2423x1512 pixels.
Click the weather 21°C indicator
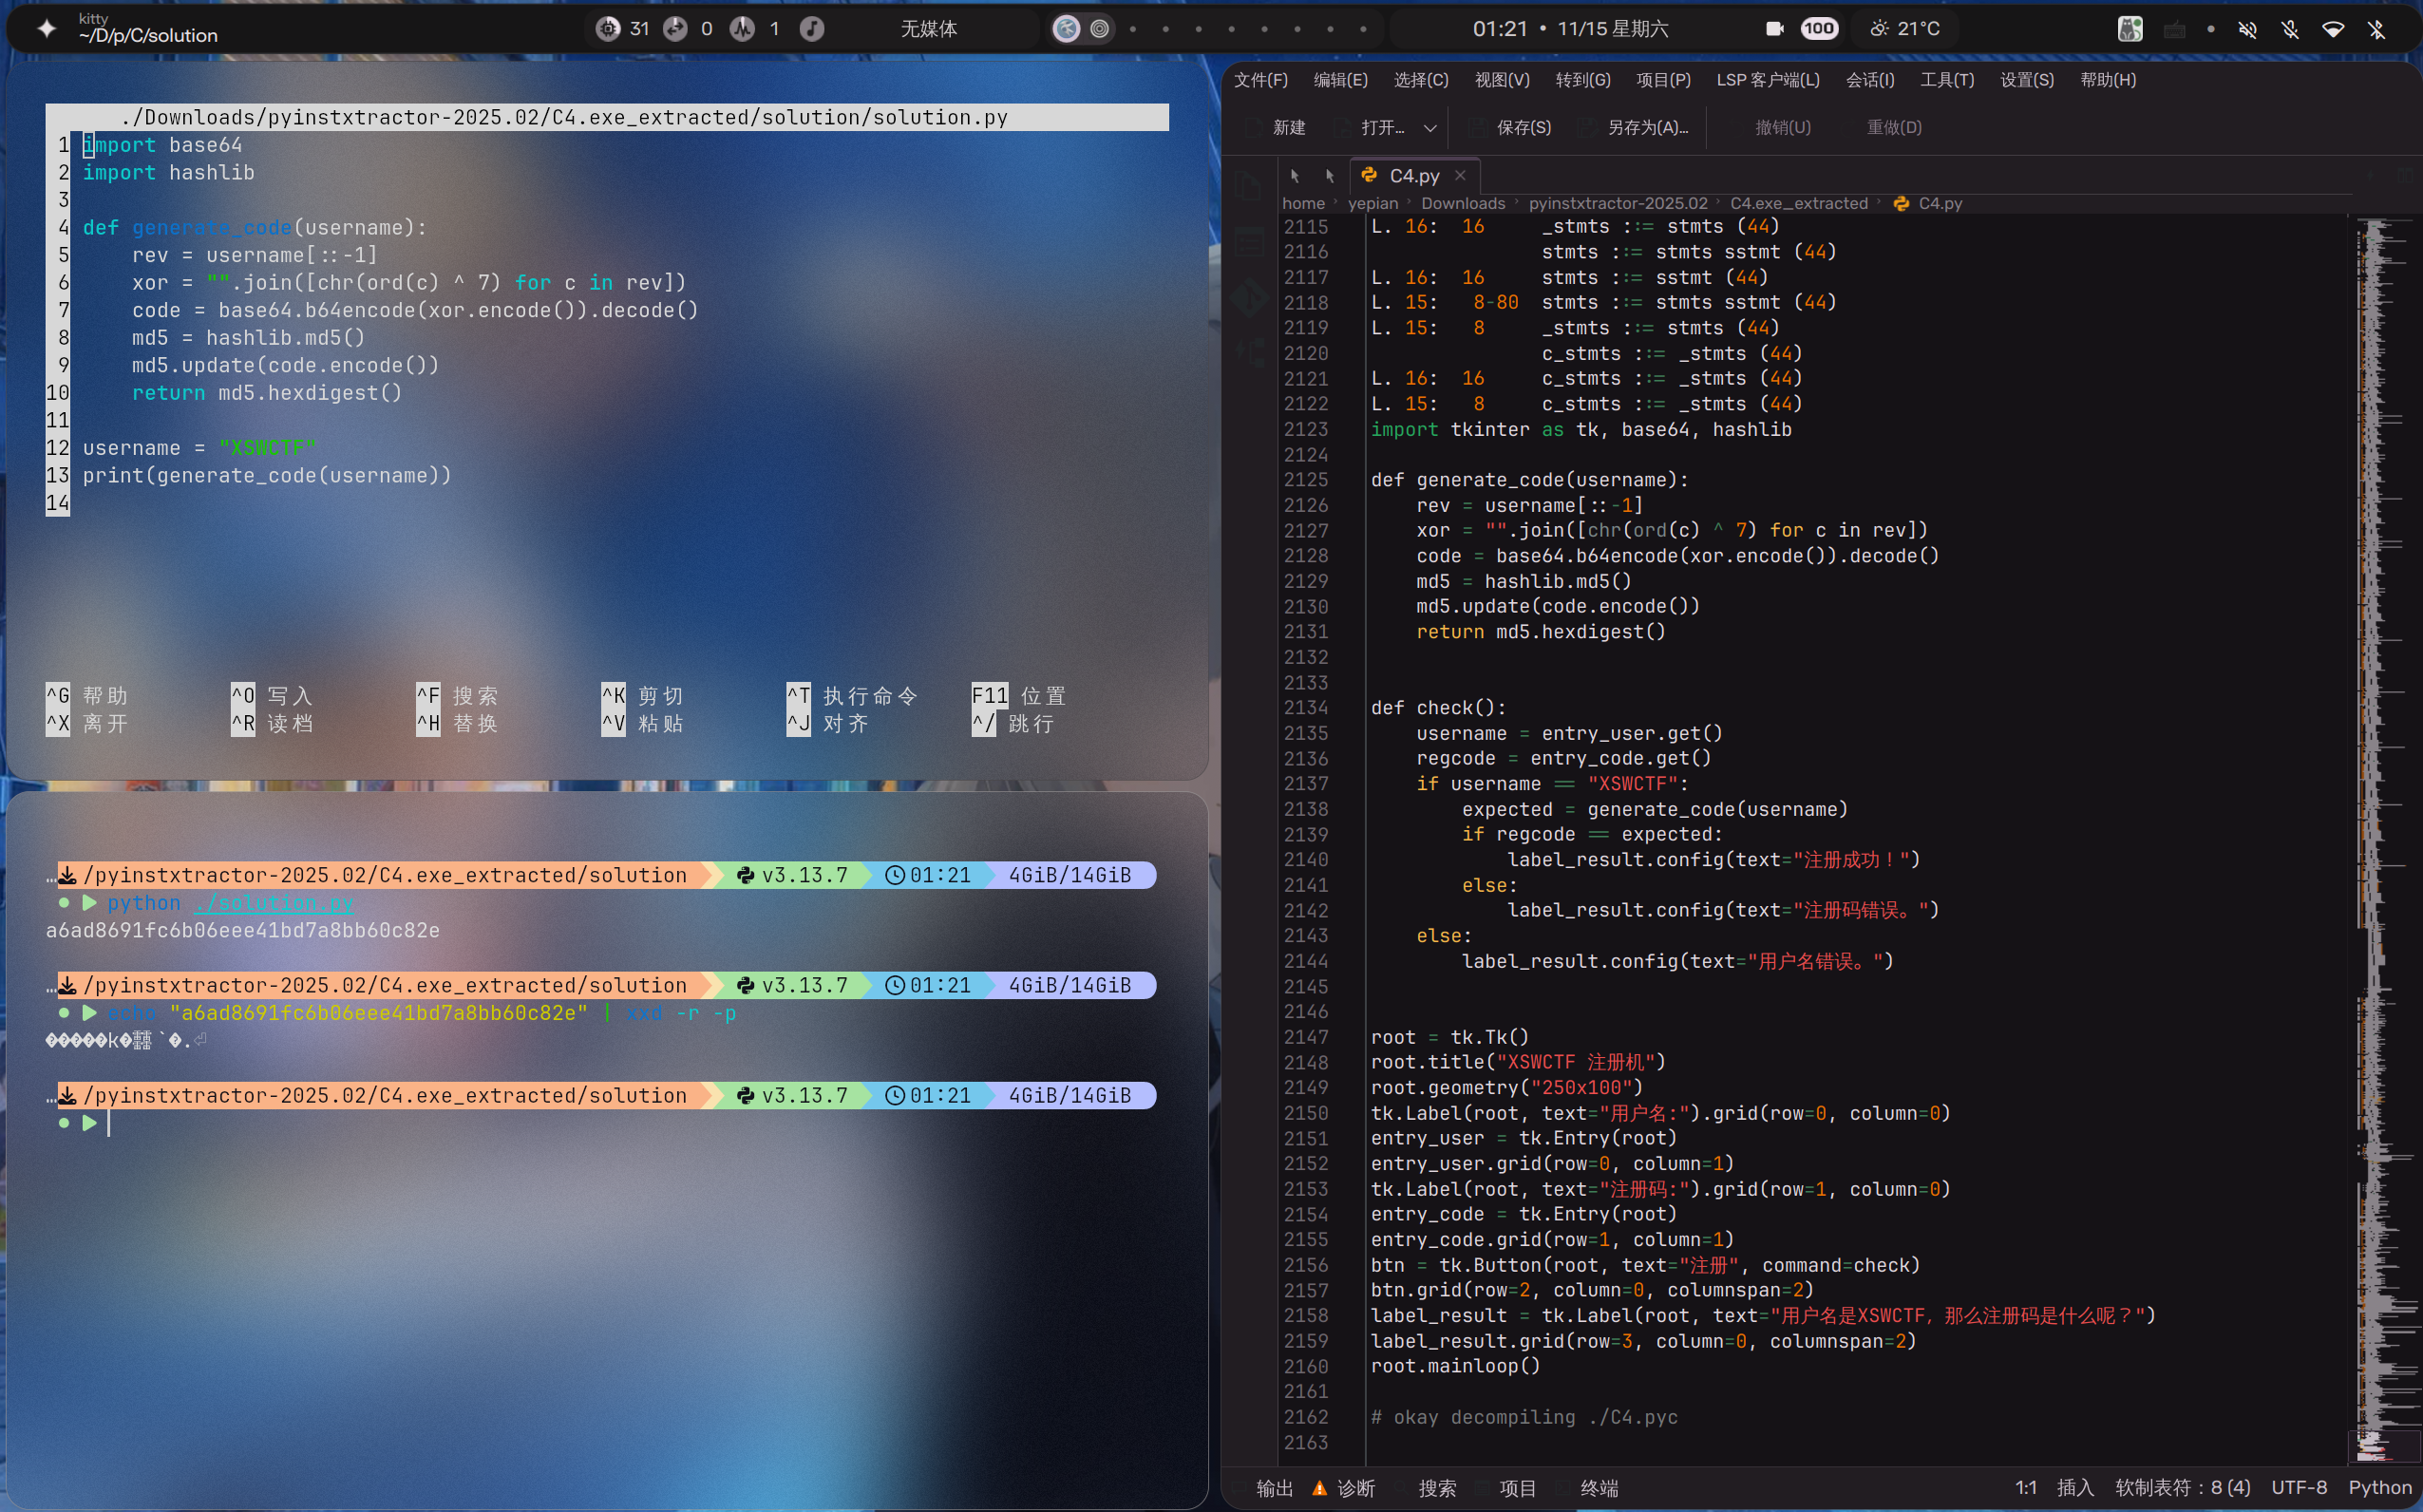1904,29
